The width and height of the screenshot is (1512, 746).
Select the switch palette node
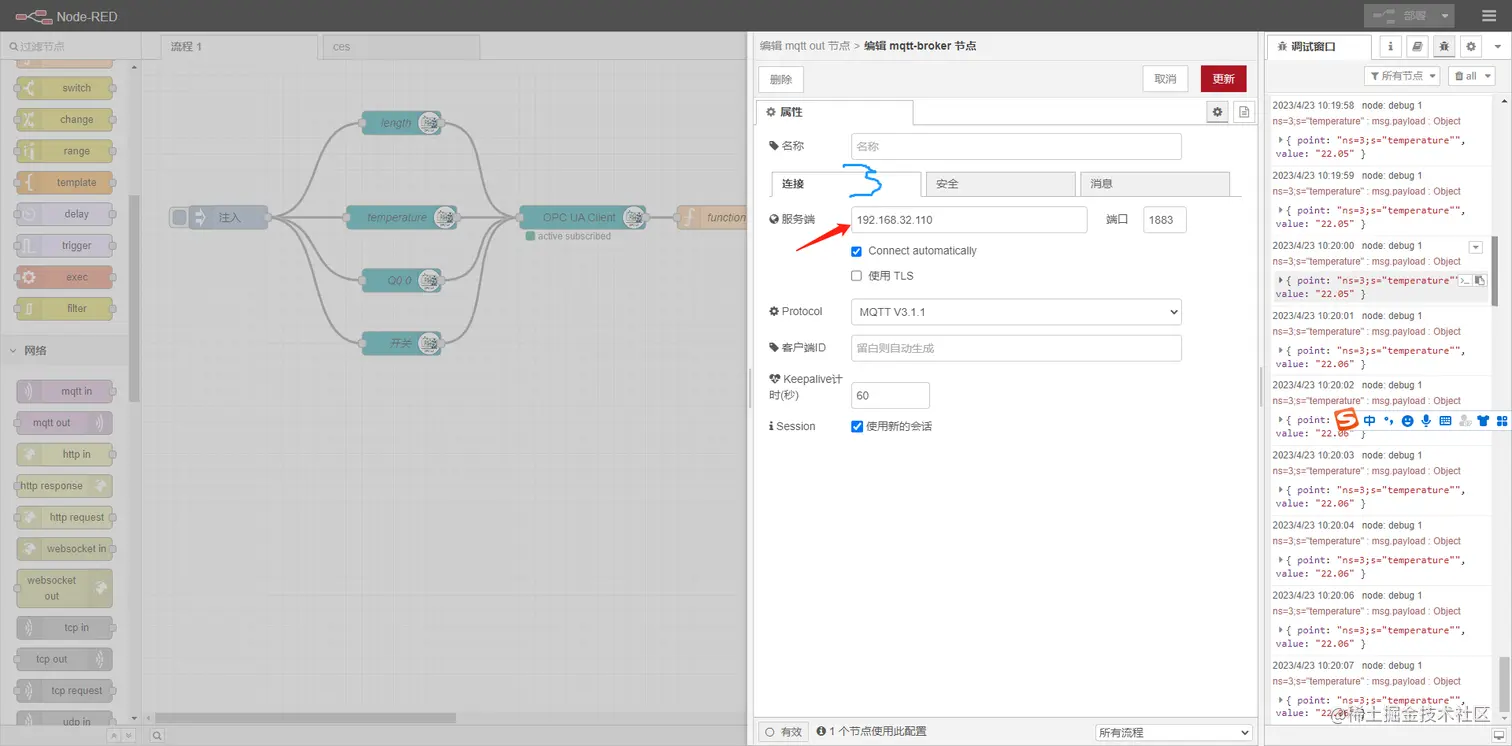(x=64, y=88)
